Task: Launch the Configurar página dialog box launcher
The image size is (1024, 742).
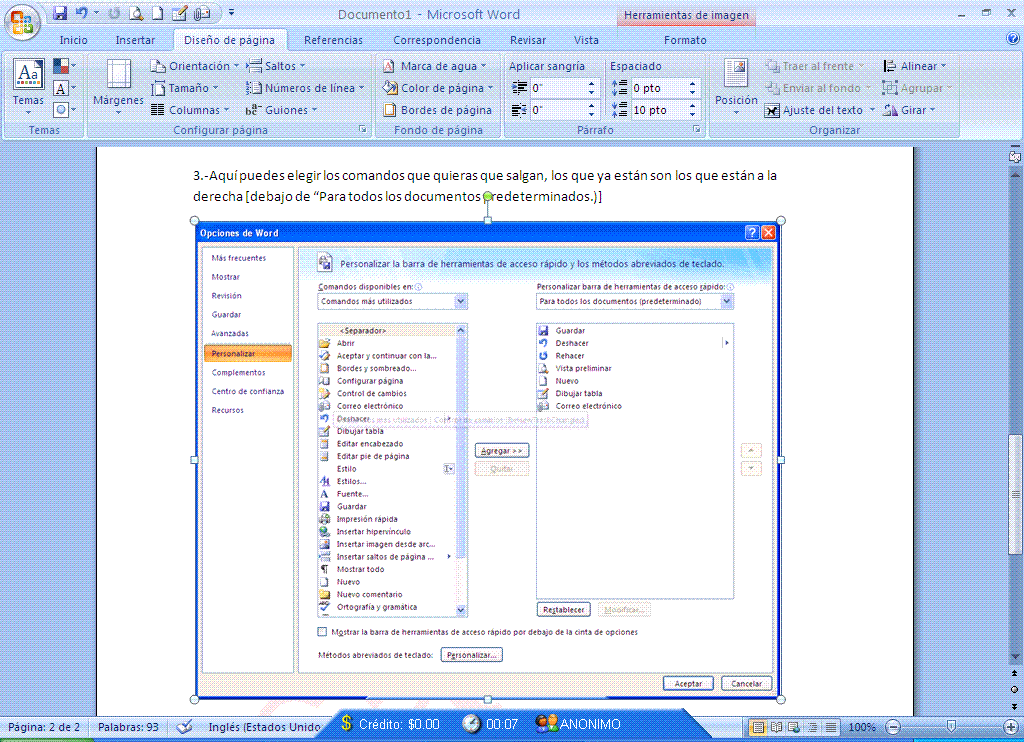Action: click(362, 129)
